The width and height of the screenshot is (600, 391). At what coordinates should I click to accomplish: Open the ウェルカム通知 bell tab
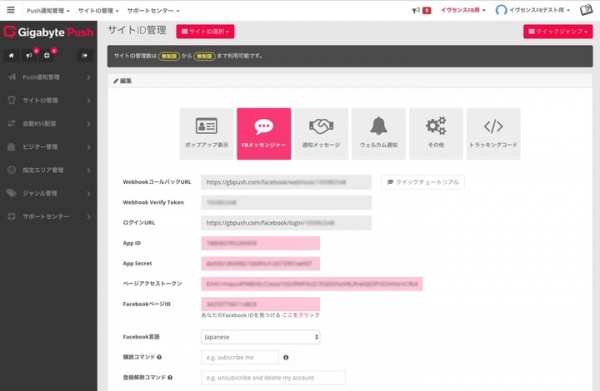379,134
